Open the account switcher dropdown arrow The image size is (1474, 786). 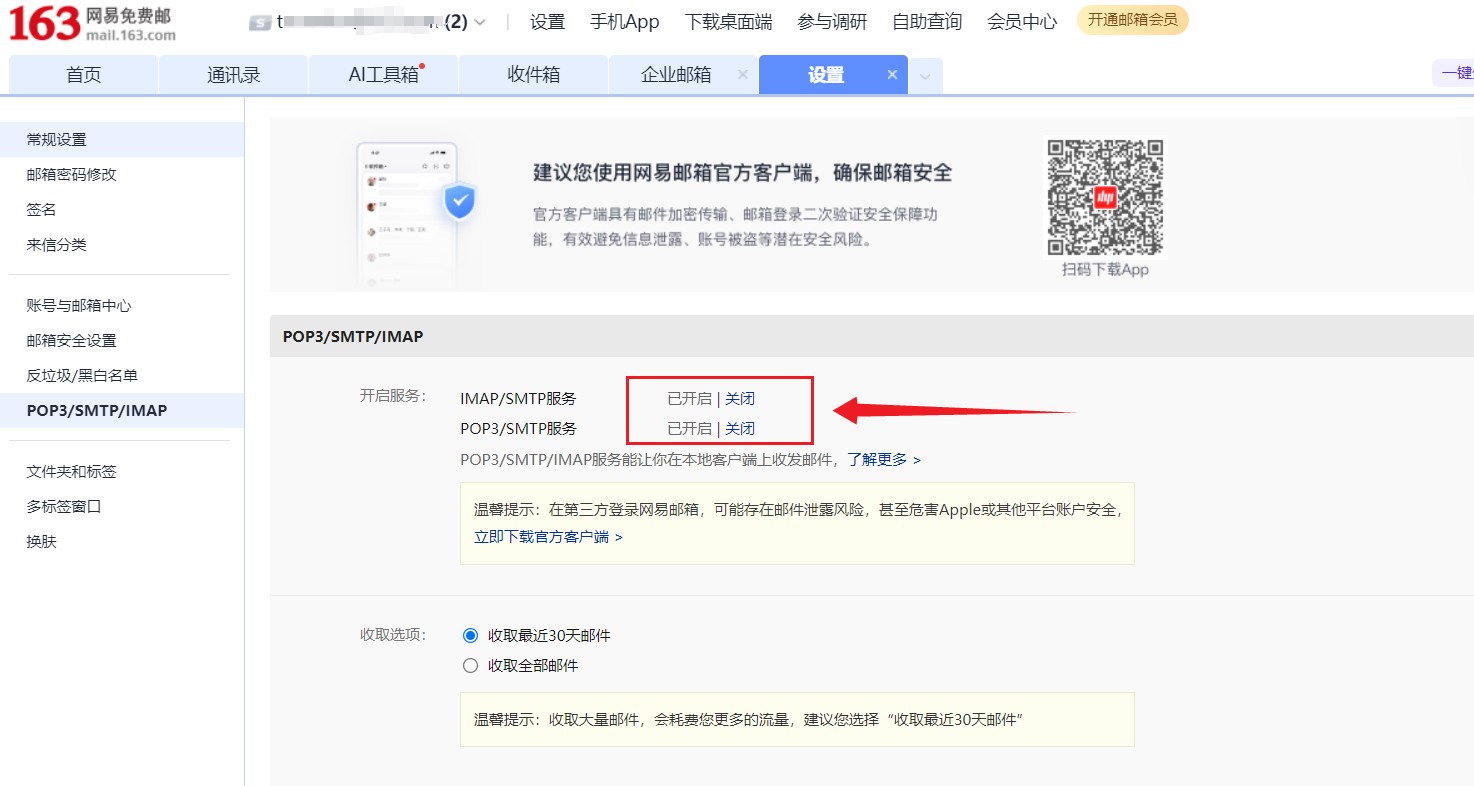click(x=480, y=22)
